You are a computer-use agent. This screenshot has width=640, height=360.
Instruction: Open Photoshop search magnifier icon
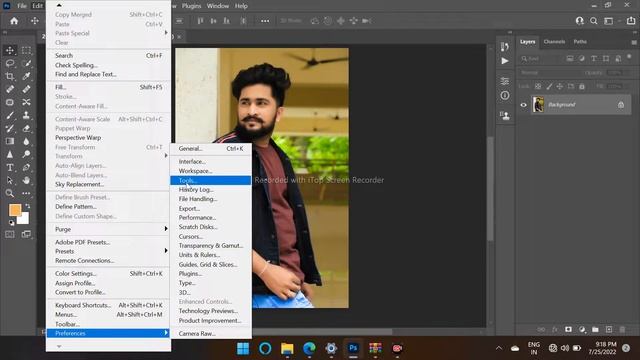click(594, 21)
